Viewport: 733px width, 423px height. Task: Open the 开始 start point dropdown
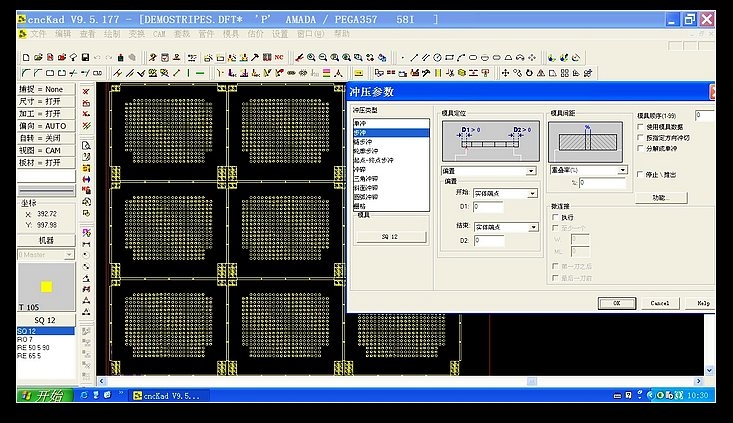tap(506, 193)
